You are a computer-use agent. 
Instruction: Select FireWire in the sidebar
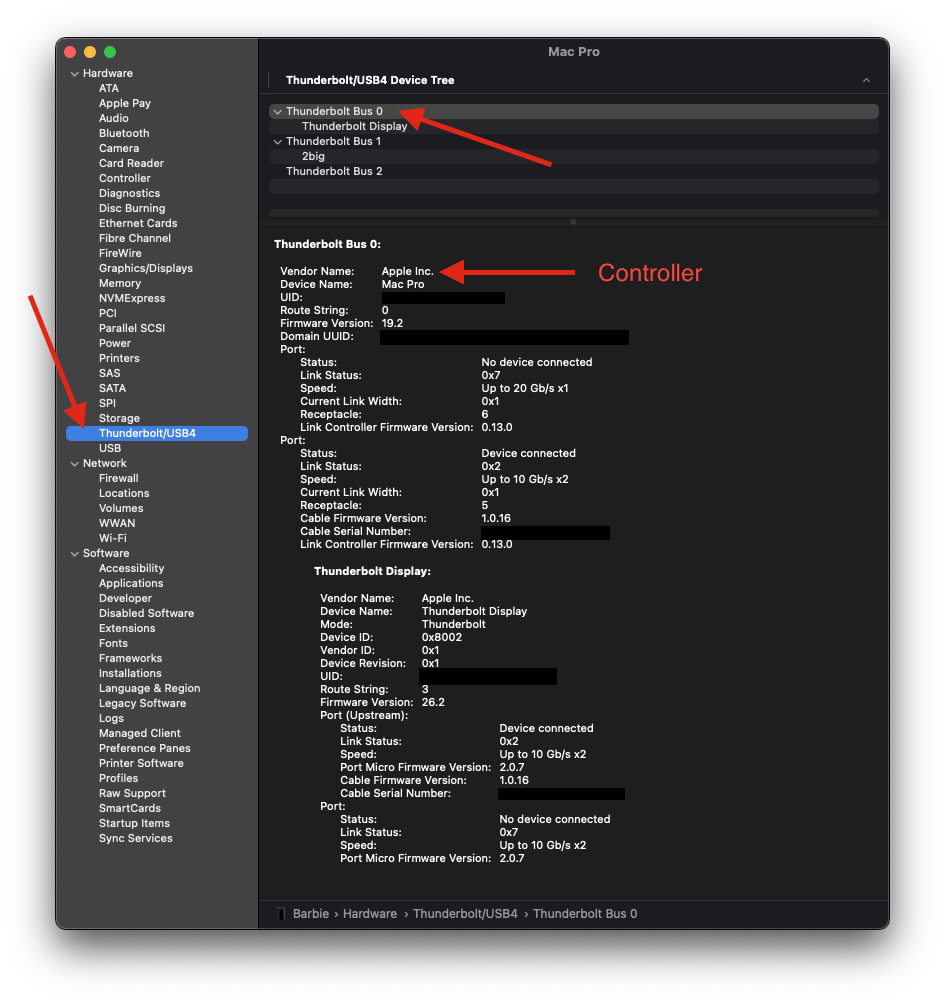point(120,253)
